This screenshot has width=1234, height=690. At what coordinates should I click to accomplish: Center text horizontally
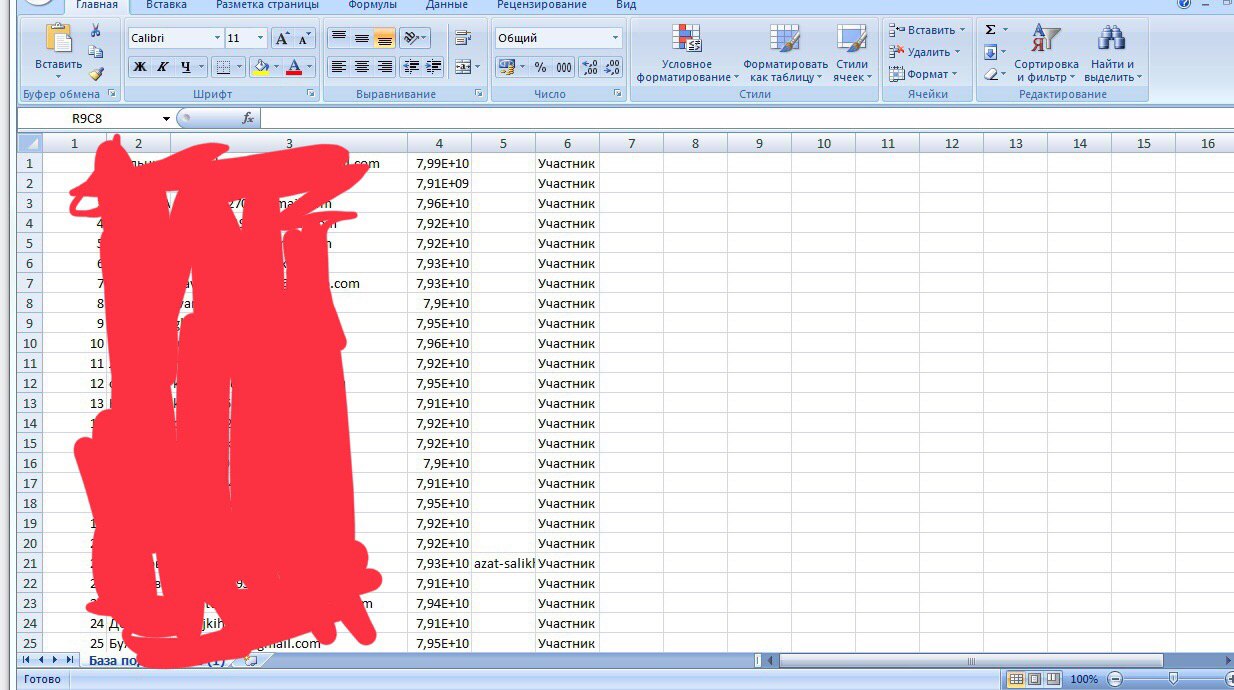361,67
